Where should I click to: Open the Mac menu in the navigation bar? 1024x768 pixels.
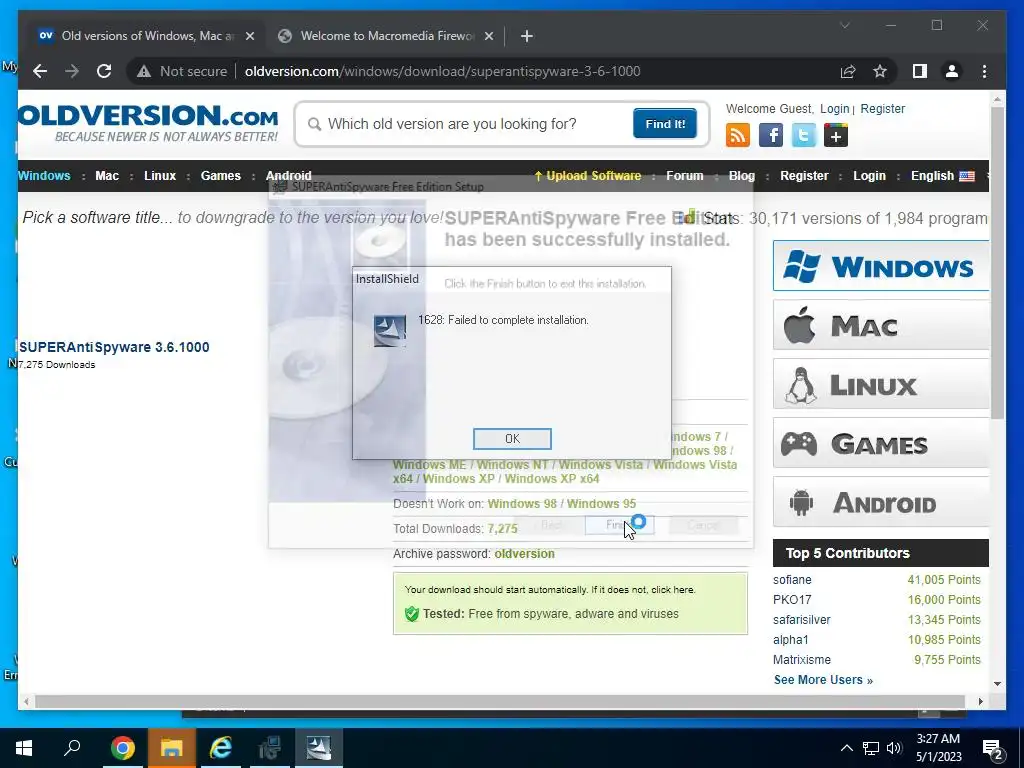pyautogui.click(x=107, y=176)
